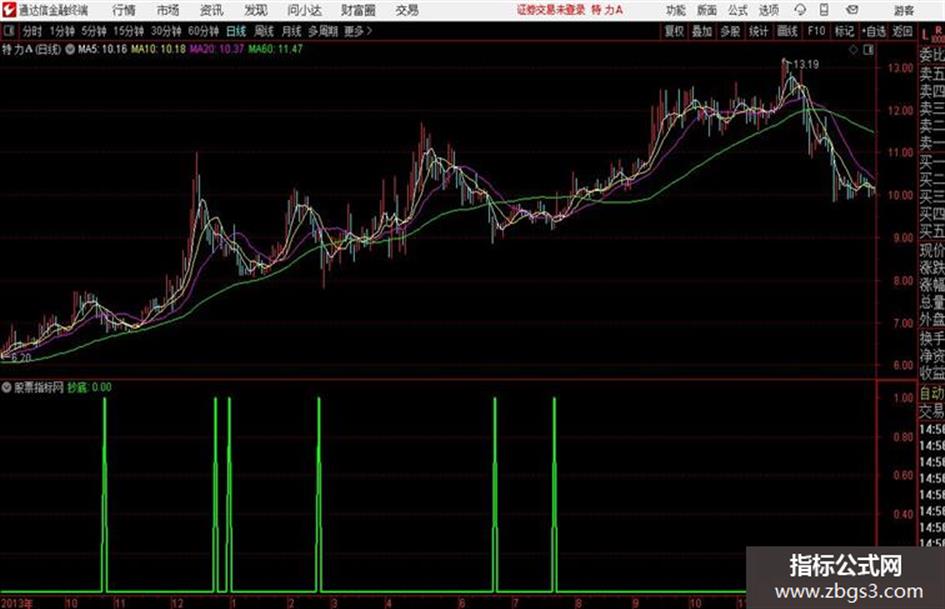Viewport: 945px width, 609px height.
Task: Click the 画线 drawing tool button
Action: [787, 31]
